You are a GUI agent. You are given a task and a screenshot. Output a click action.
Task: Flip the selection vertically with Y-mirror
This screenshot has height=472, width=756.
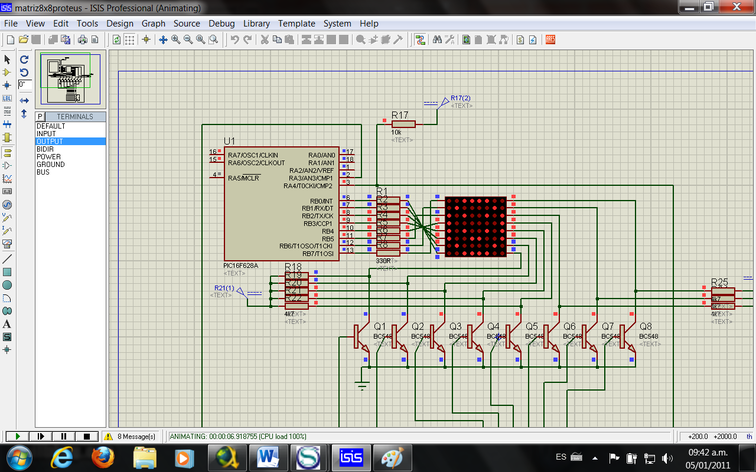tap(24, 114)
